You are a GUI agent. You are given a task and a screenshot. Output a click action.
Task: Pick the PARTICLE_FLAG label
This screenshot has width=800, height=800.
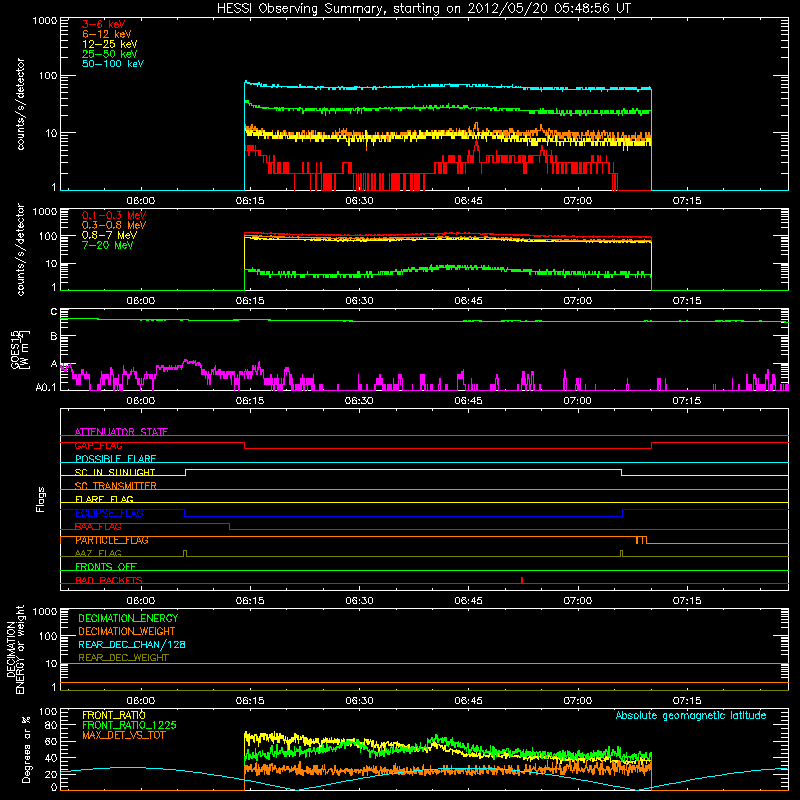(112, 540)
